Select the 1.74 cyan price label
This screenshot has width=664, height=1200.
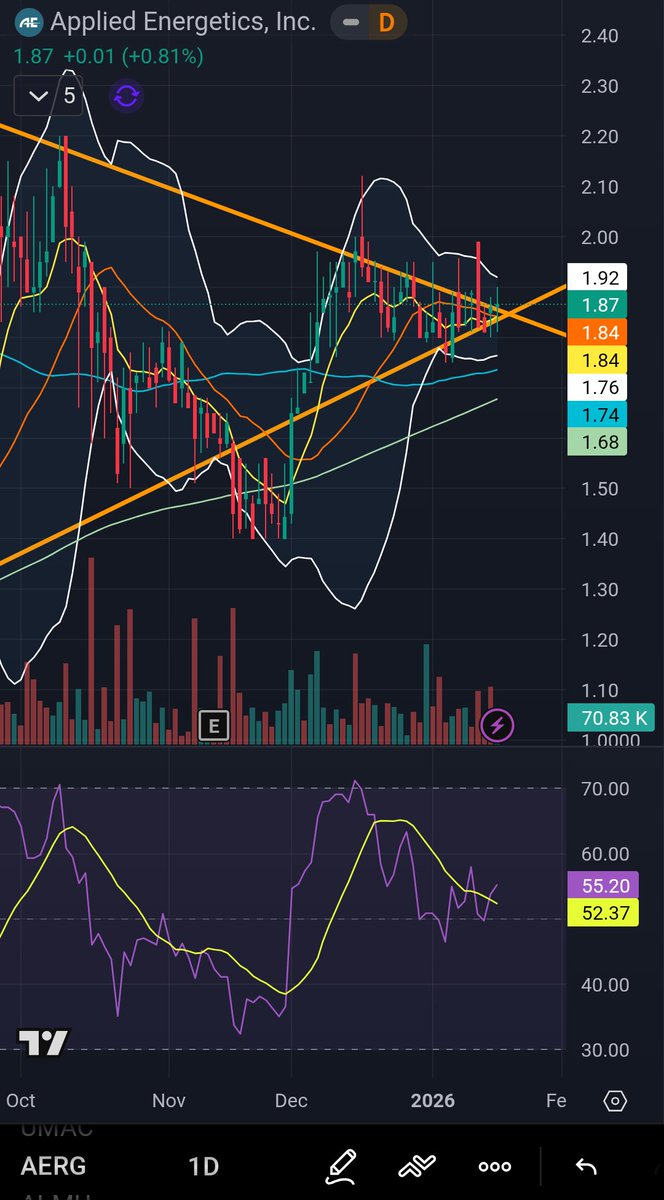(x=597, y=415)
